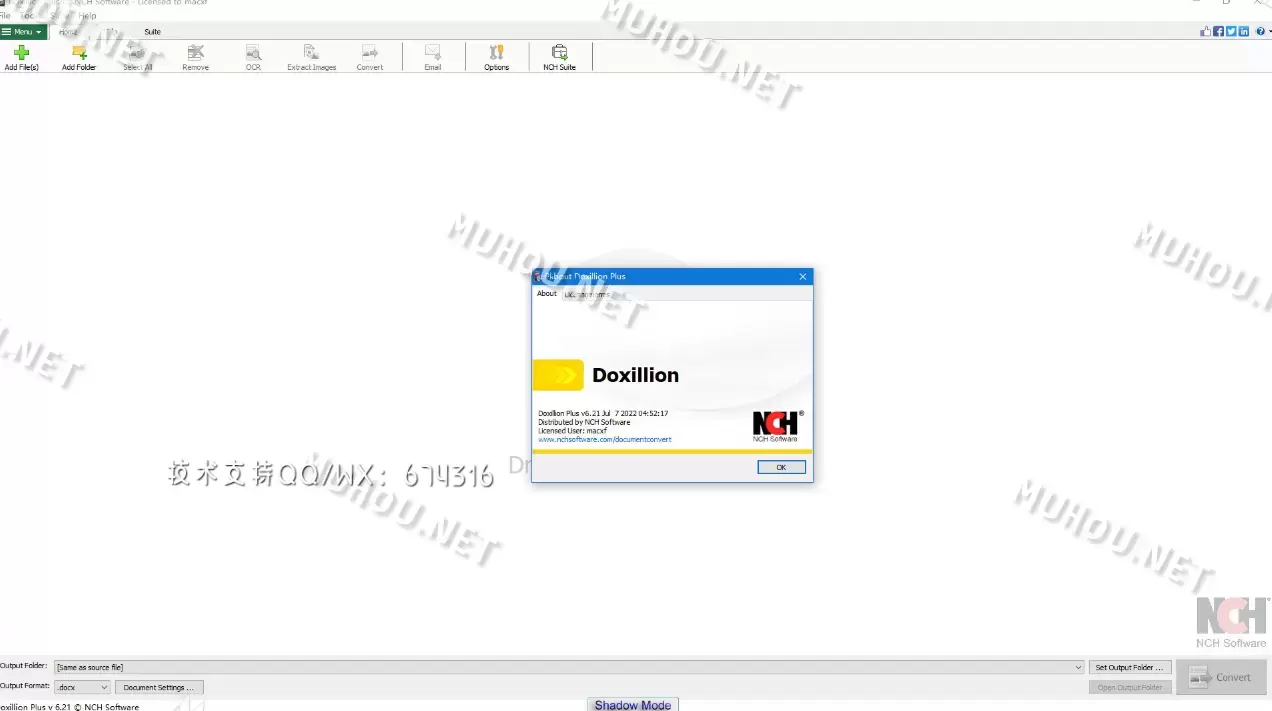
Task: Select All files using the toolbar icon
Action: pos(137,55)
